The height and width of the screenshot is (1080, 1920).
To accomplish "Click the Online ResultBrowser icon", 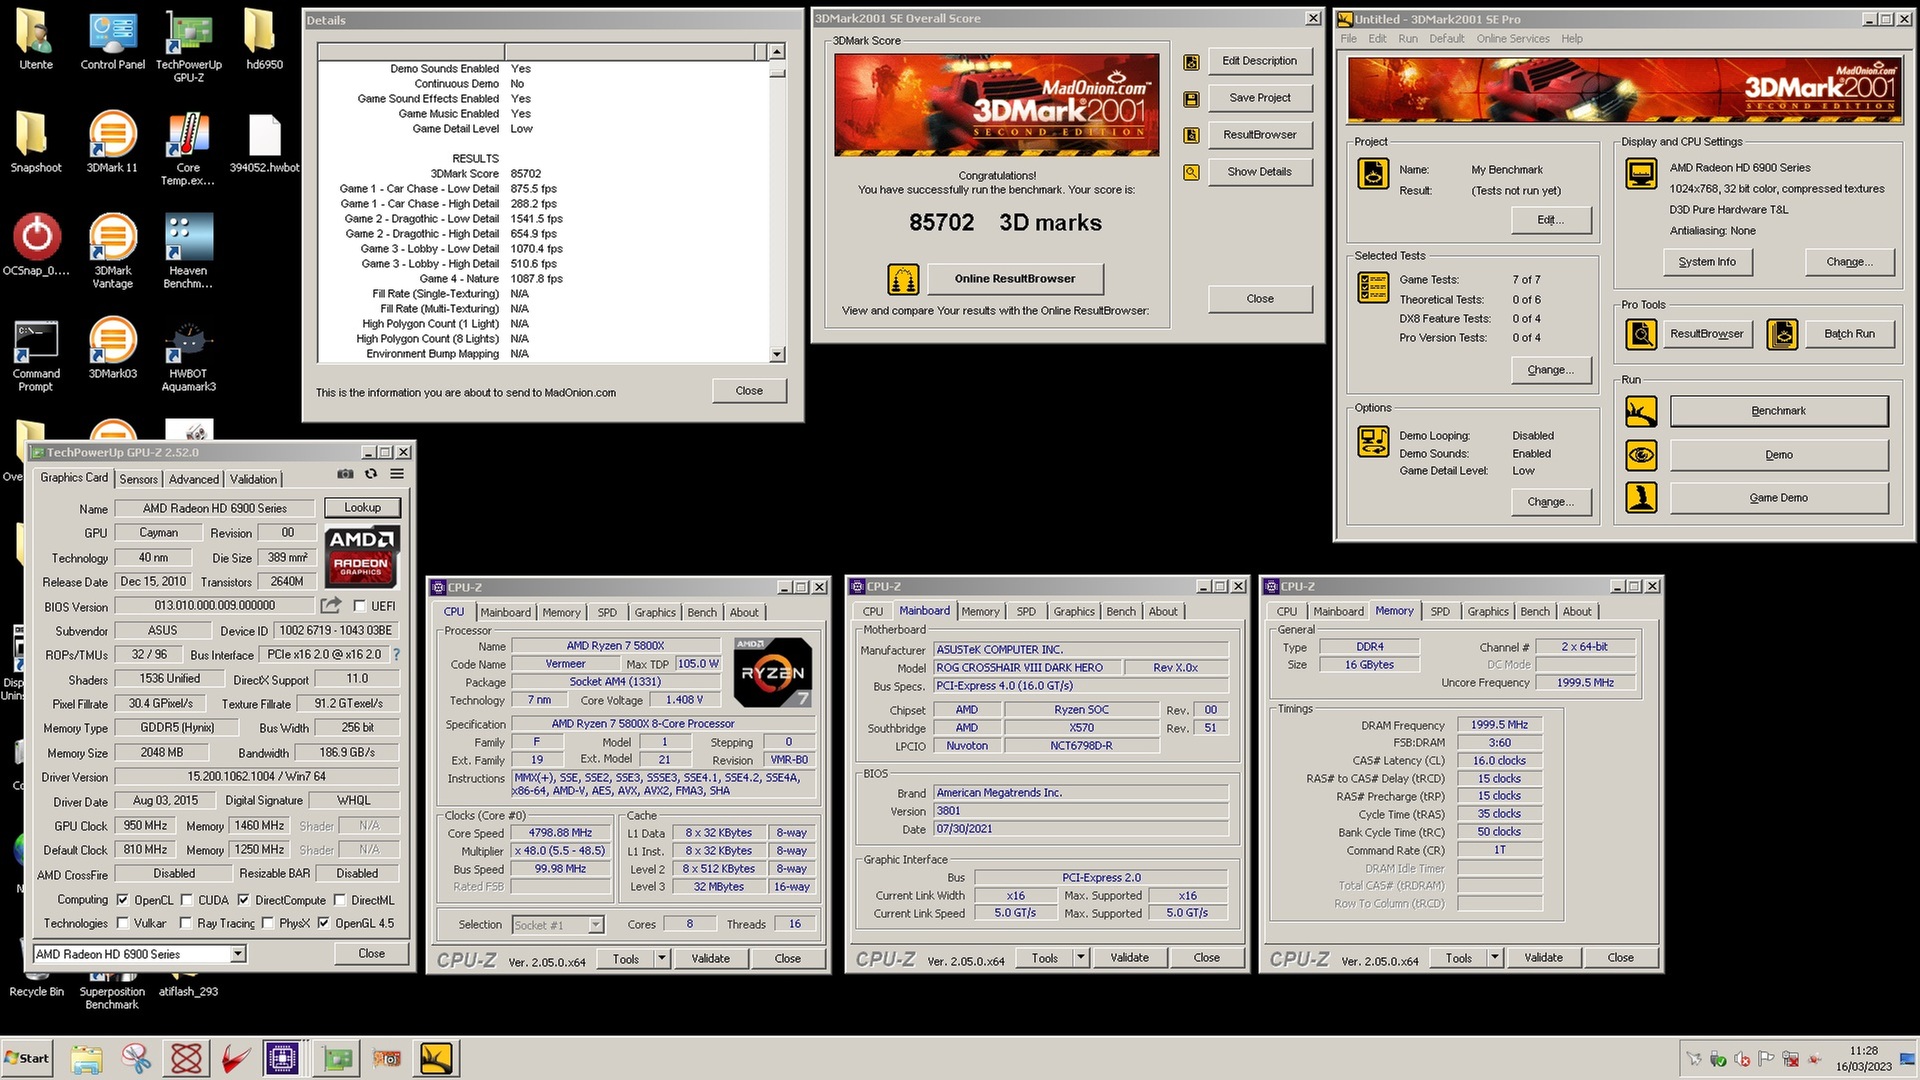I will (903, 279).
